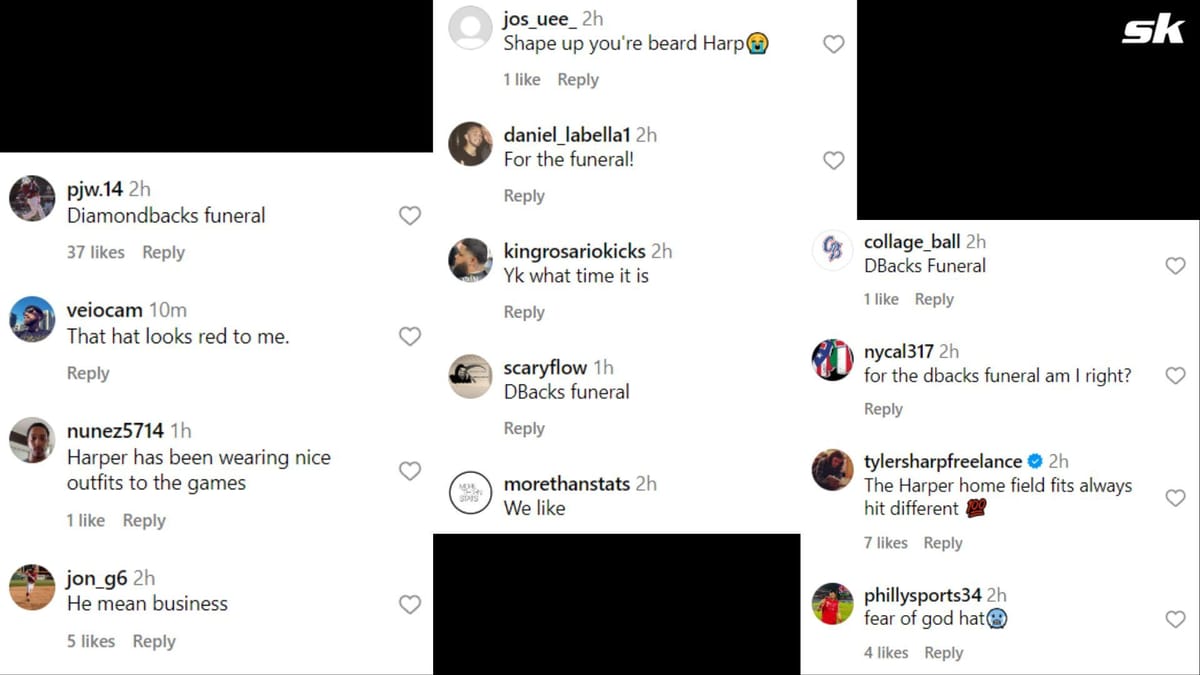Like the 'He mean business' comment
Viewport: 1200px width, 675px height.
(409, 604)
